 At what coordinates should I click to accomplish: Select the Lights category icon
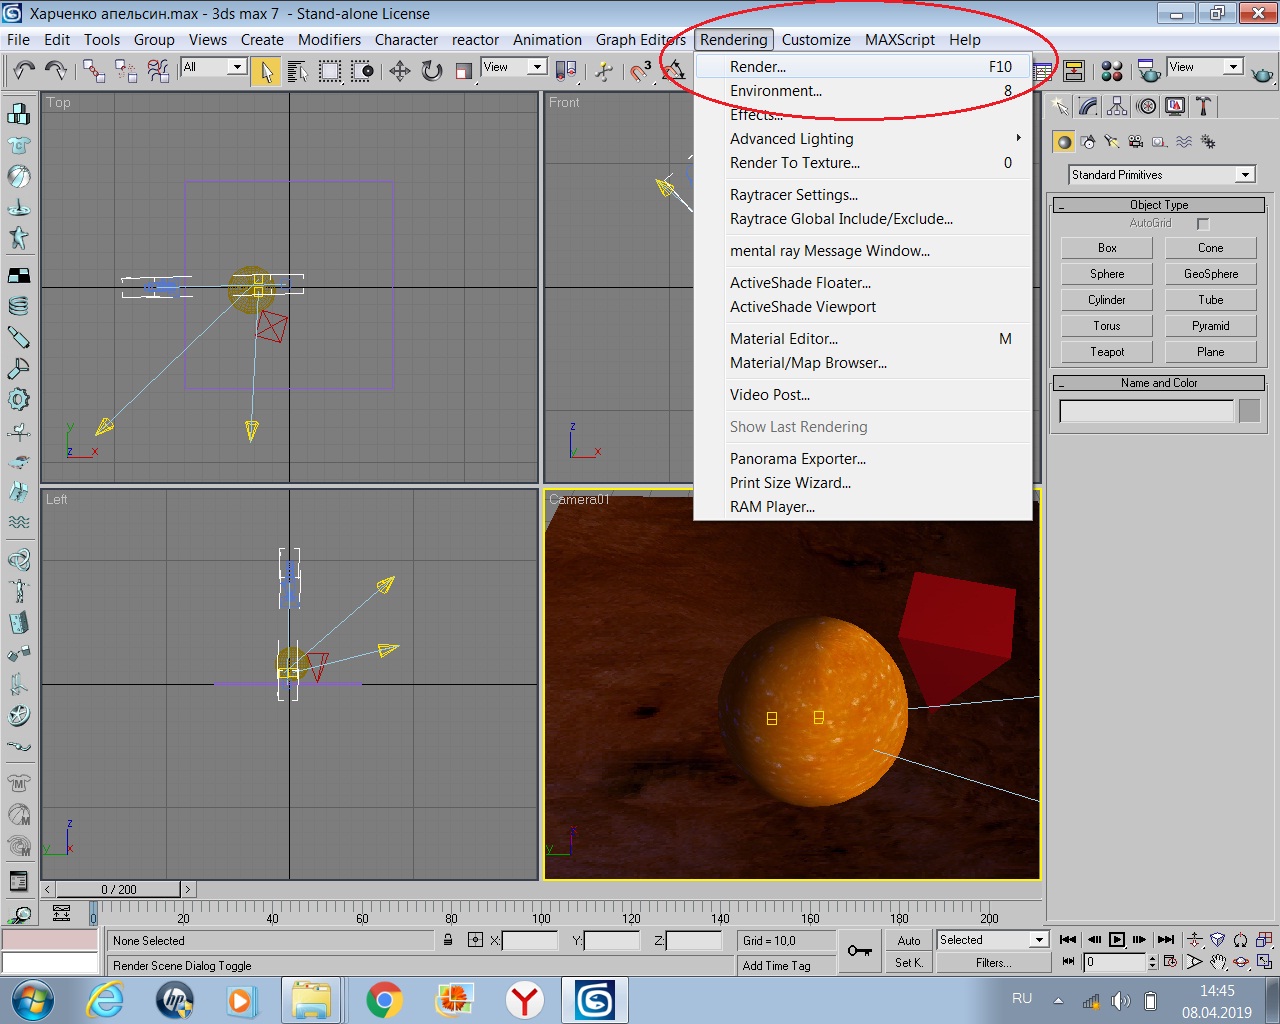1112,142
